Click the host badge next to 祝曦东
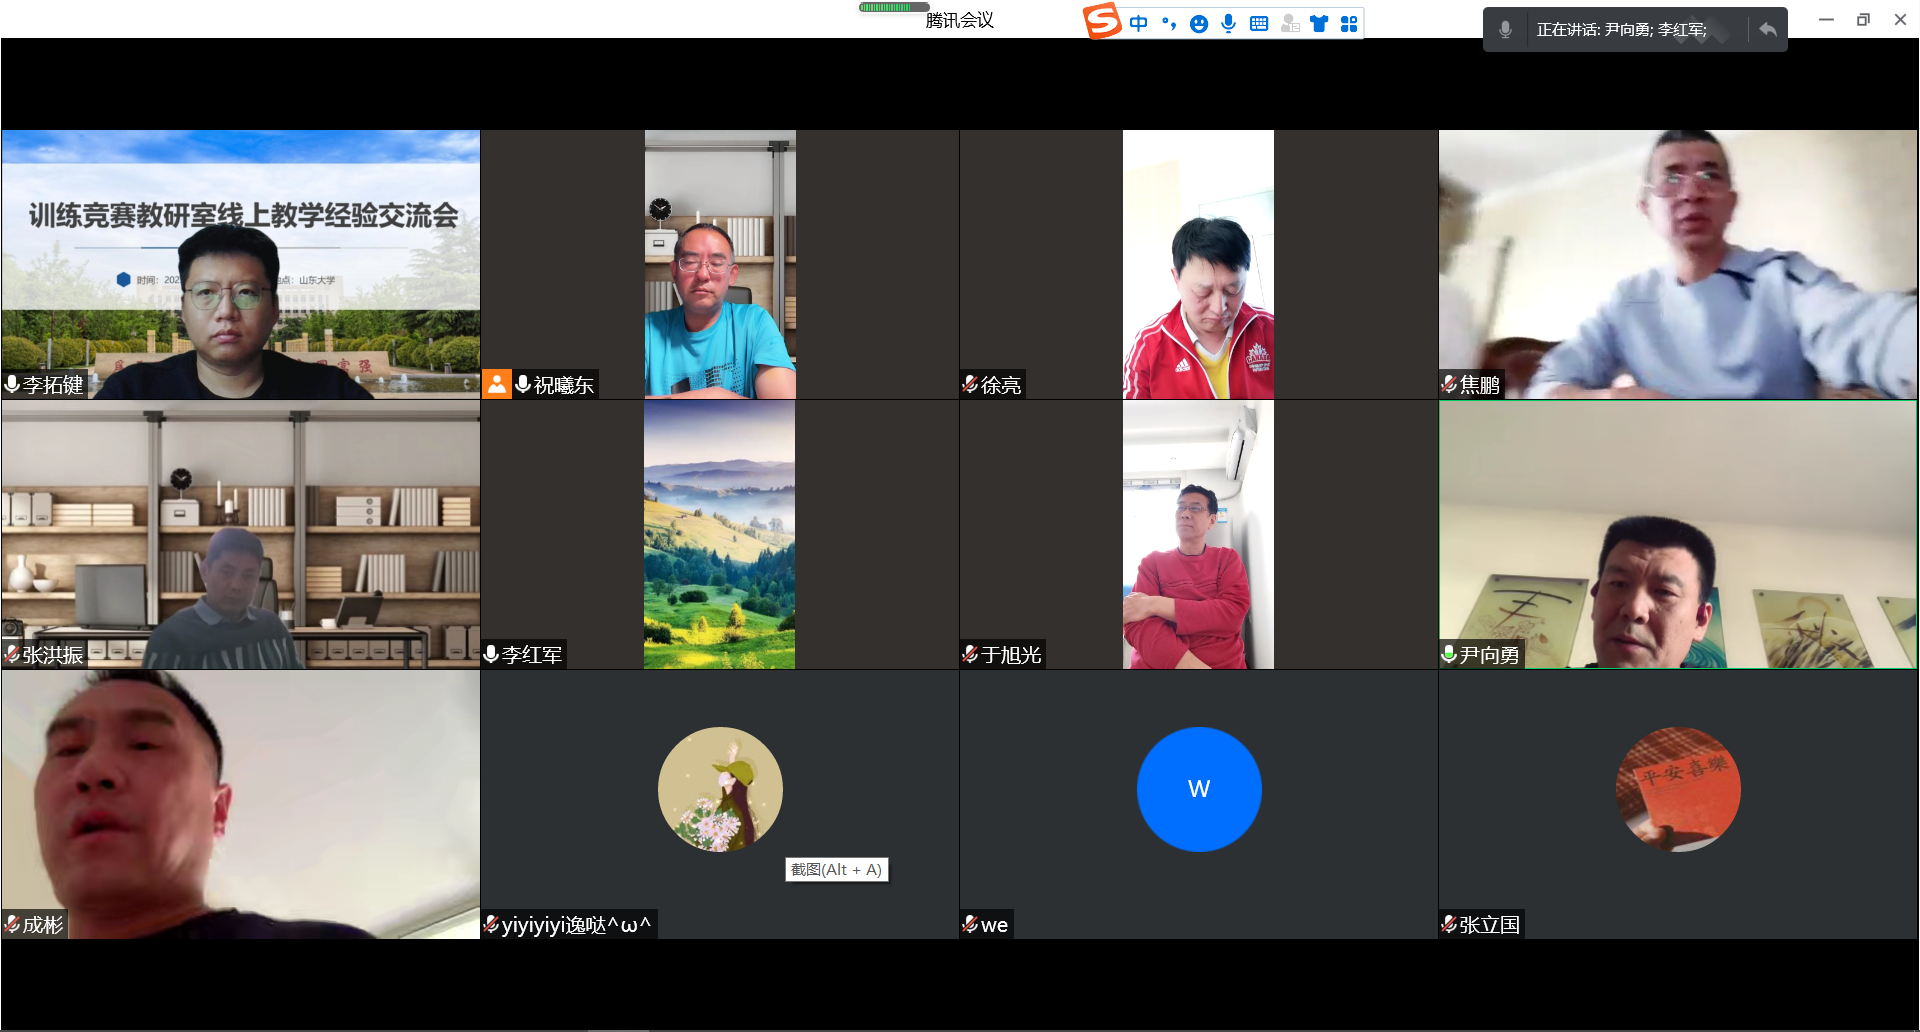 pos(497,384)
